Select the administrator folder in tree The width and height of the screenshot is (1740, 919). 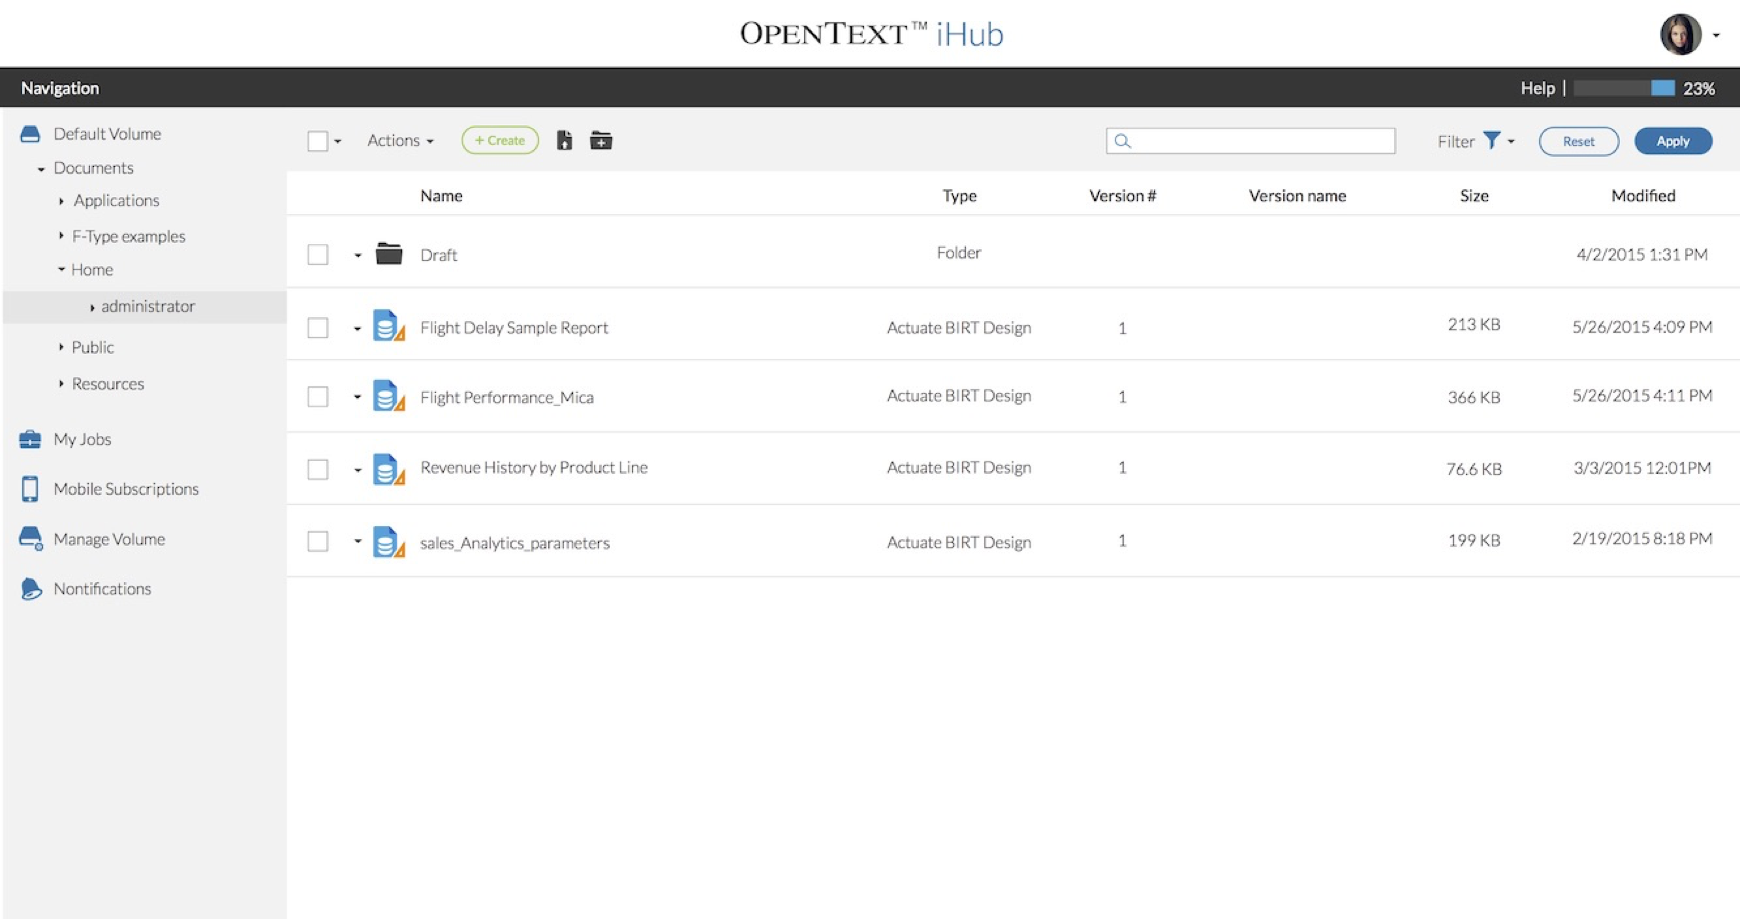pyautogui.click(x=148, y=307)
